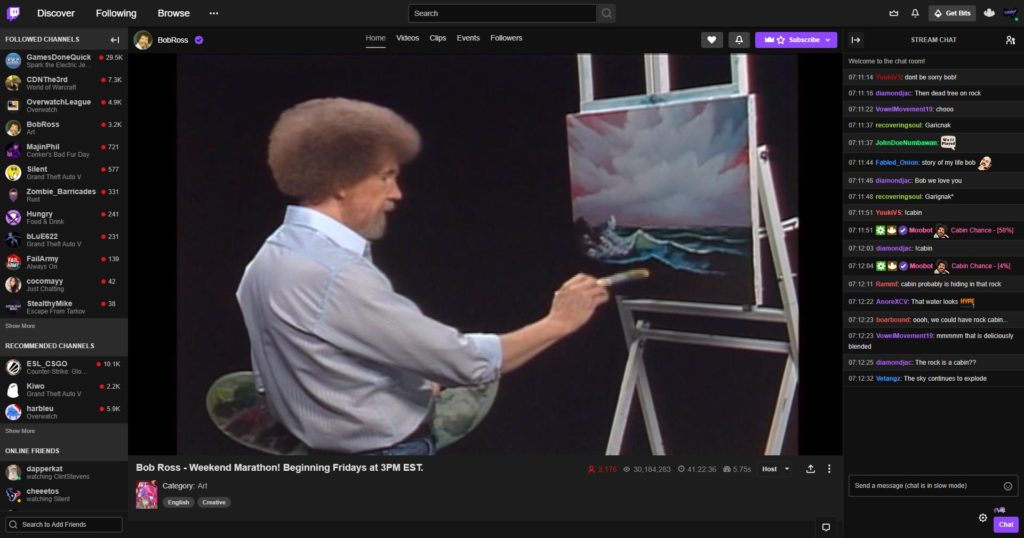Click the top Search input field

click(x=502, y=13)
